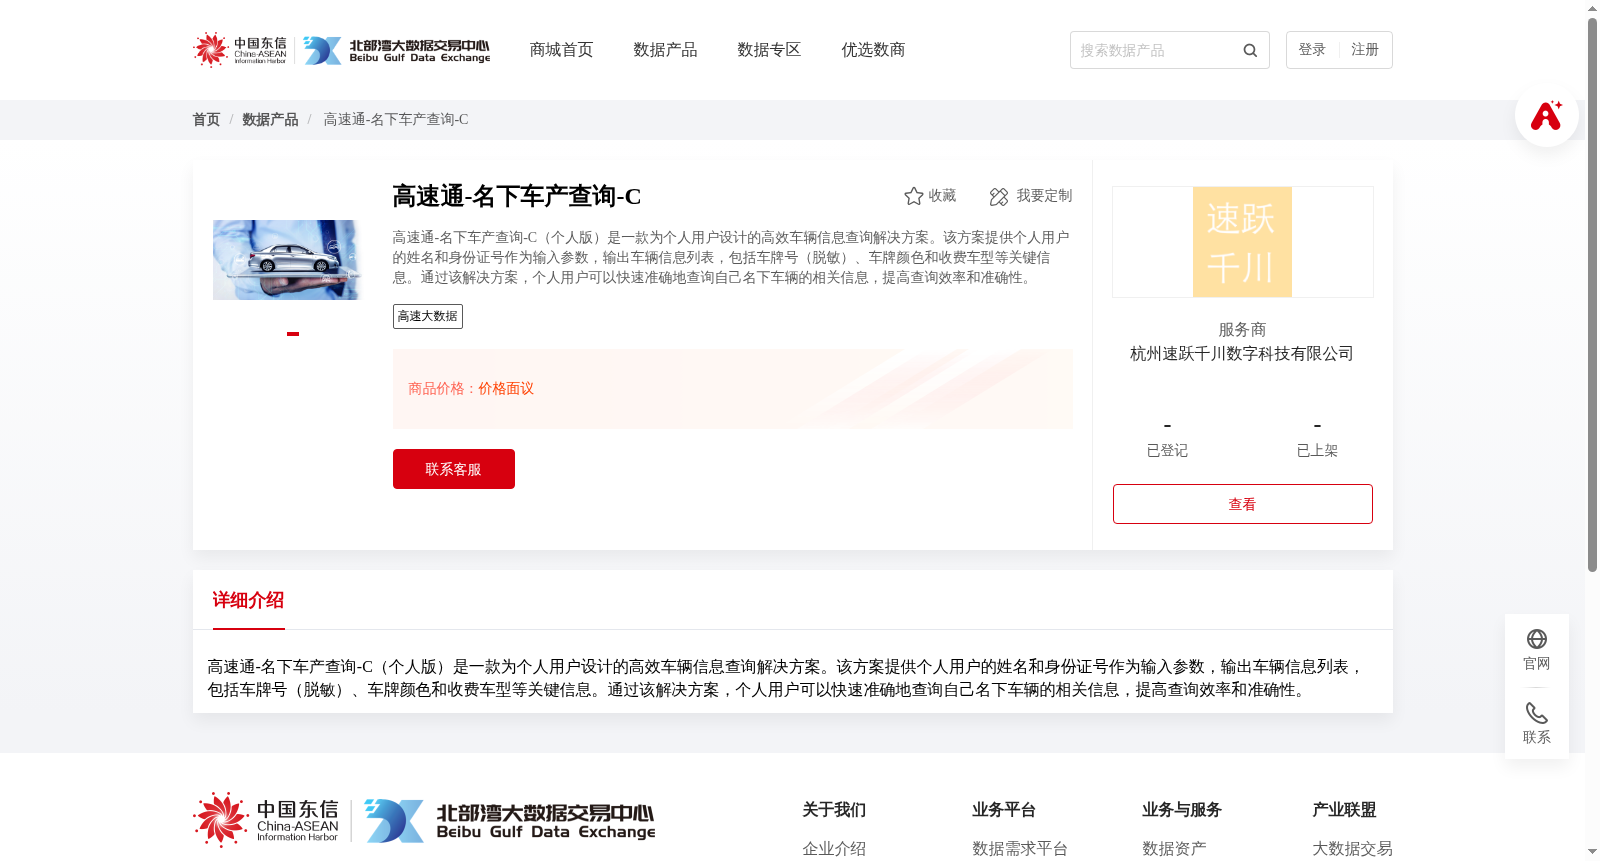Click the 注册 link
1600x861 pixels.
click(1365, 50)
